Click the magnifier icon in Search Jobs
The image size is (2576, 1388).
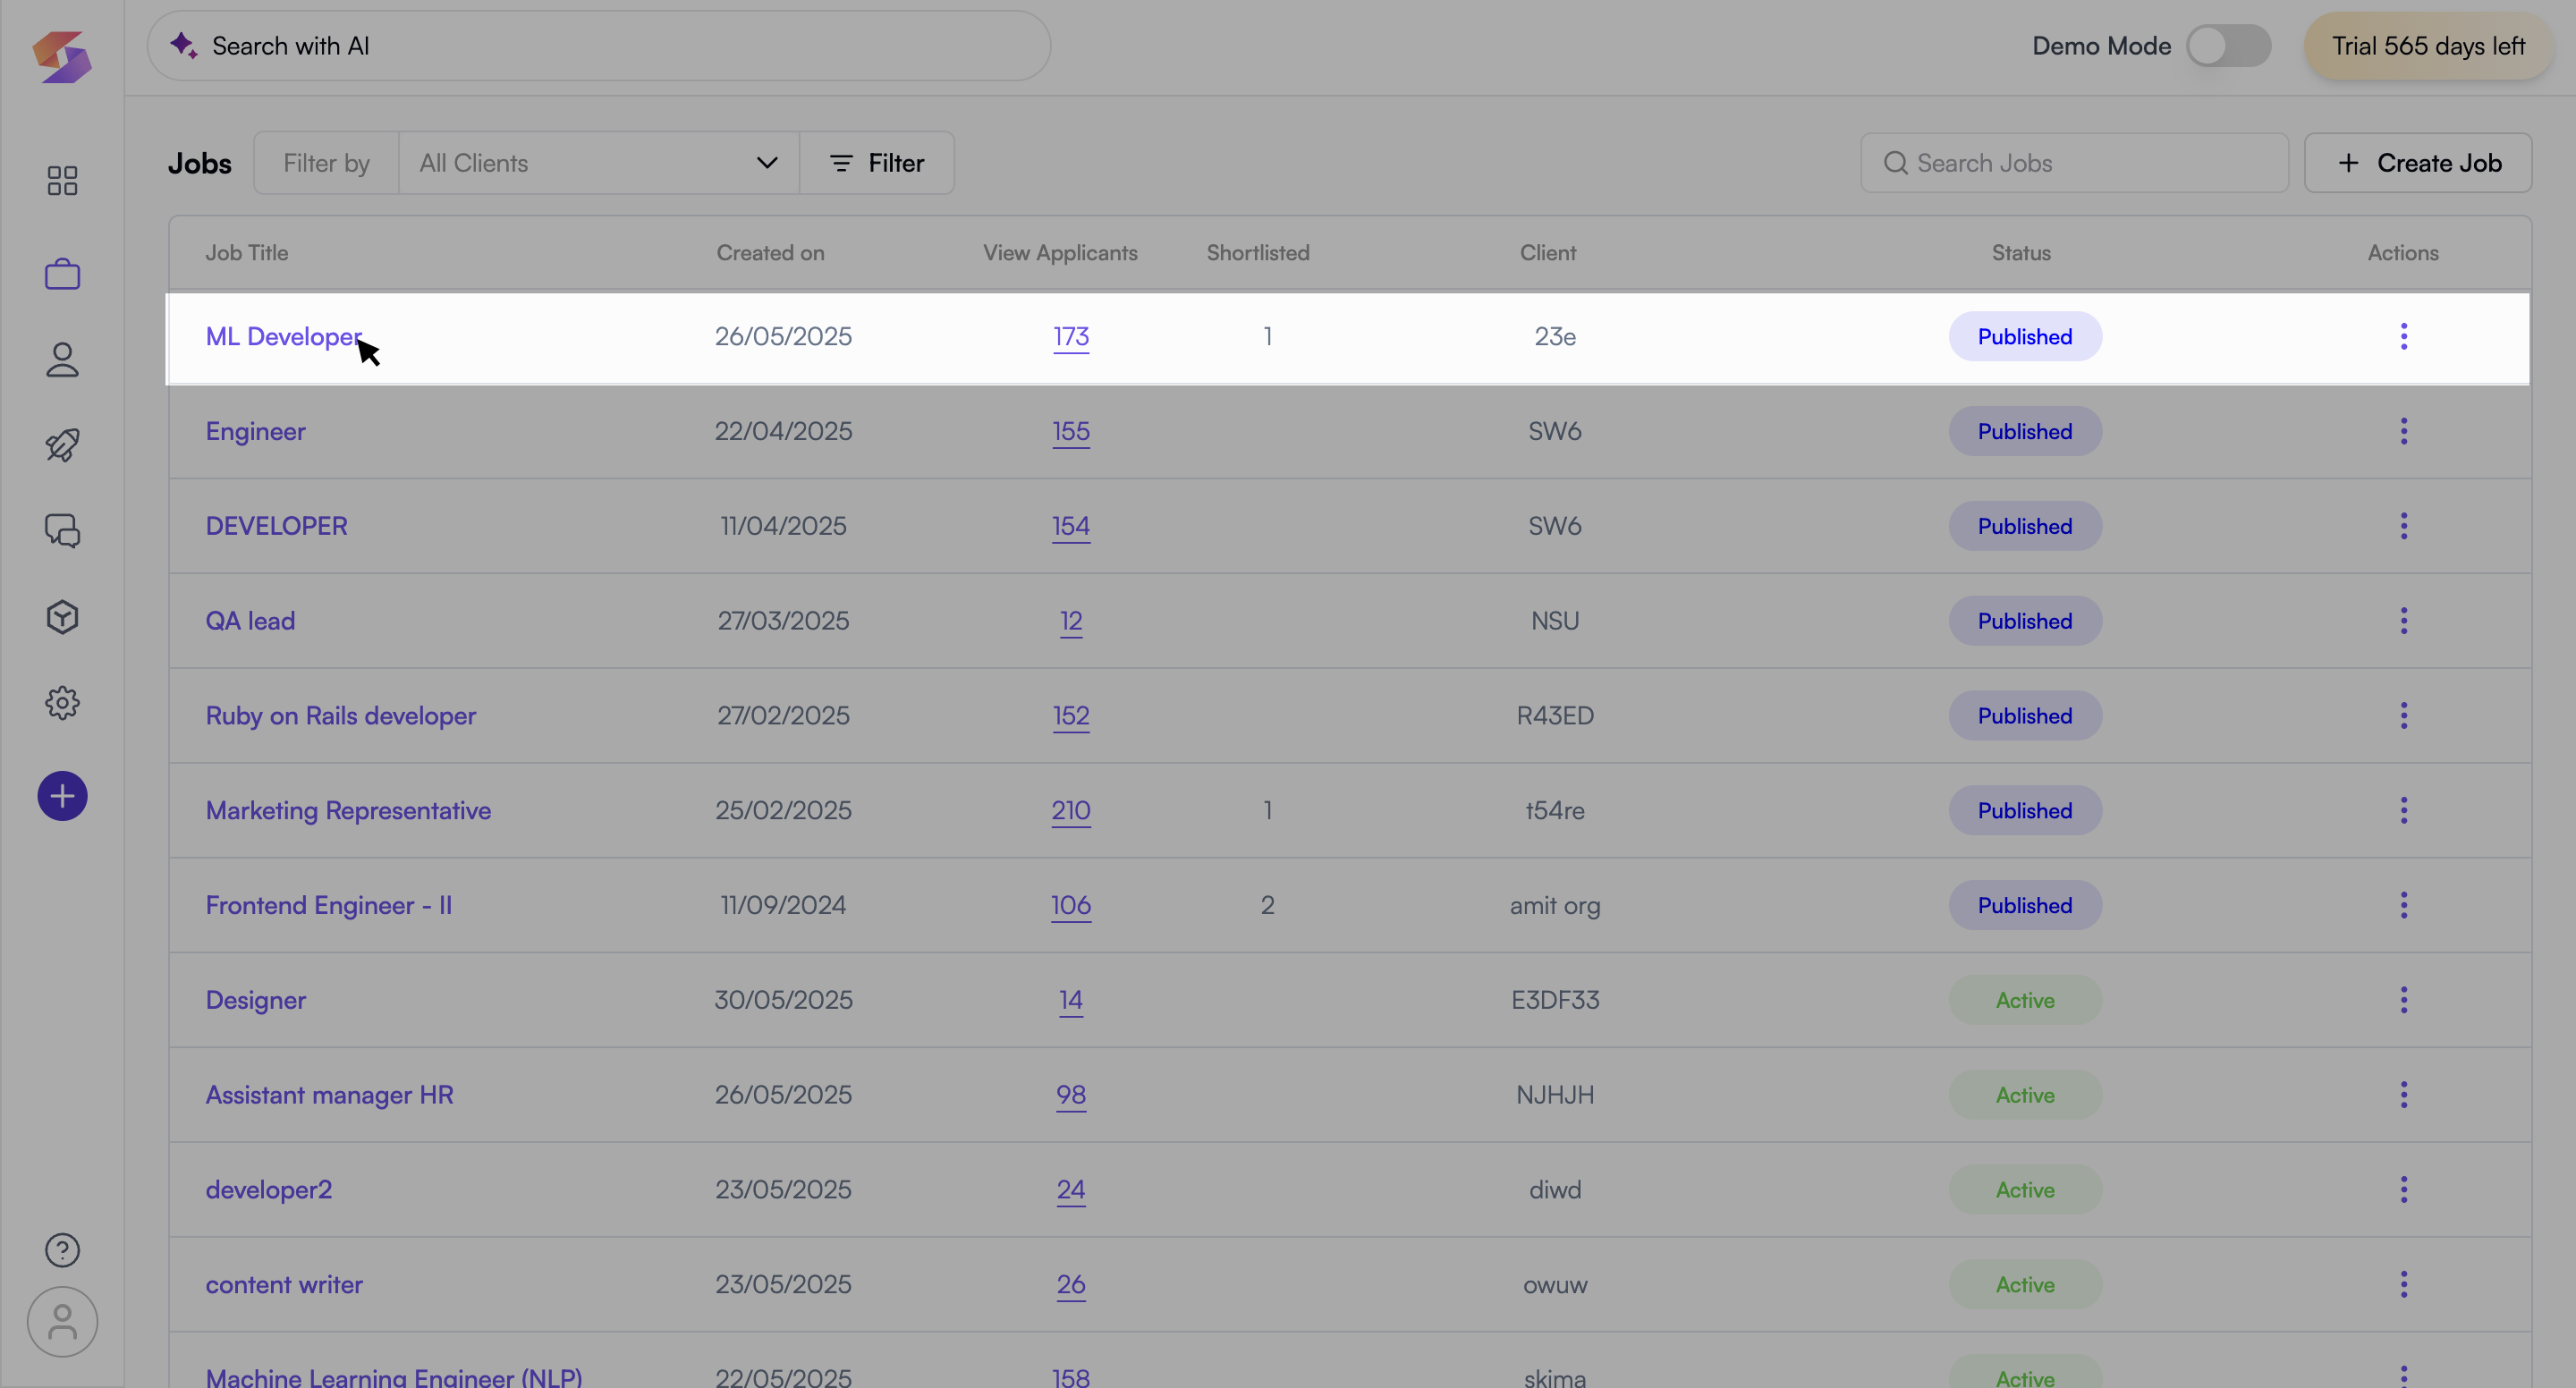tap(1895, 163)
